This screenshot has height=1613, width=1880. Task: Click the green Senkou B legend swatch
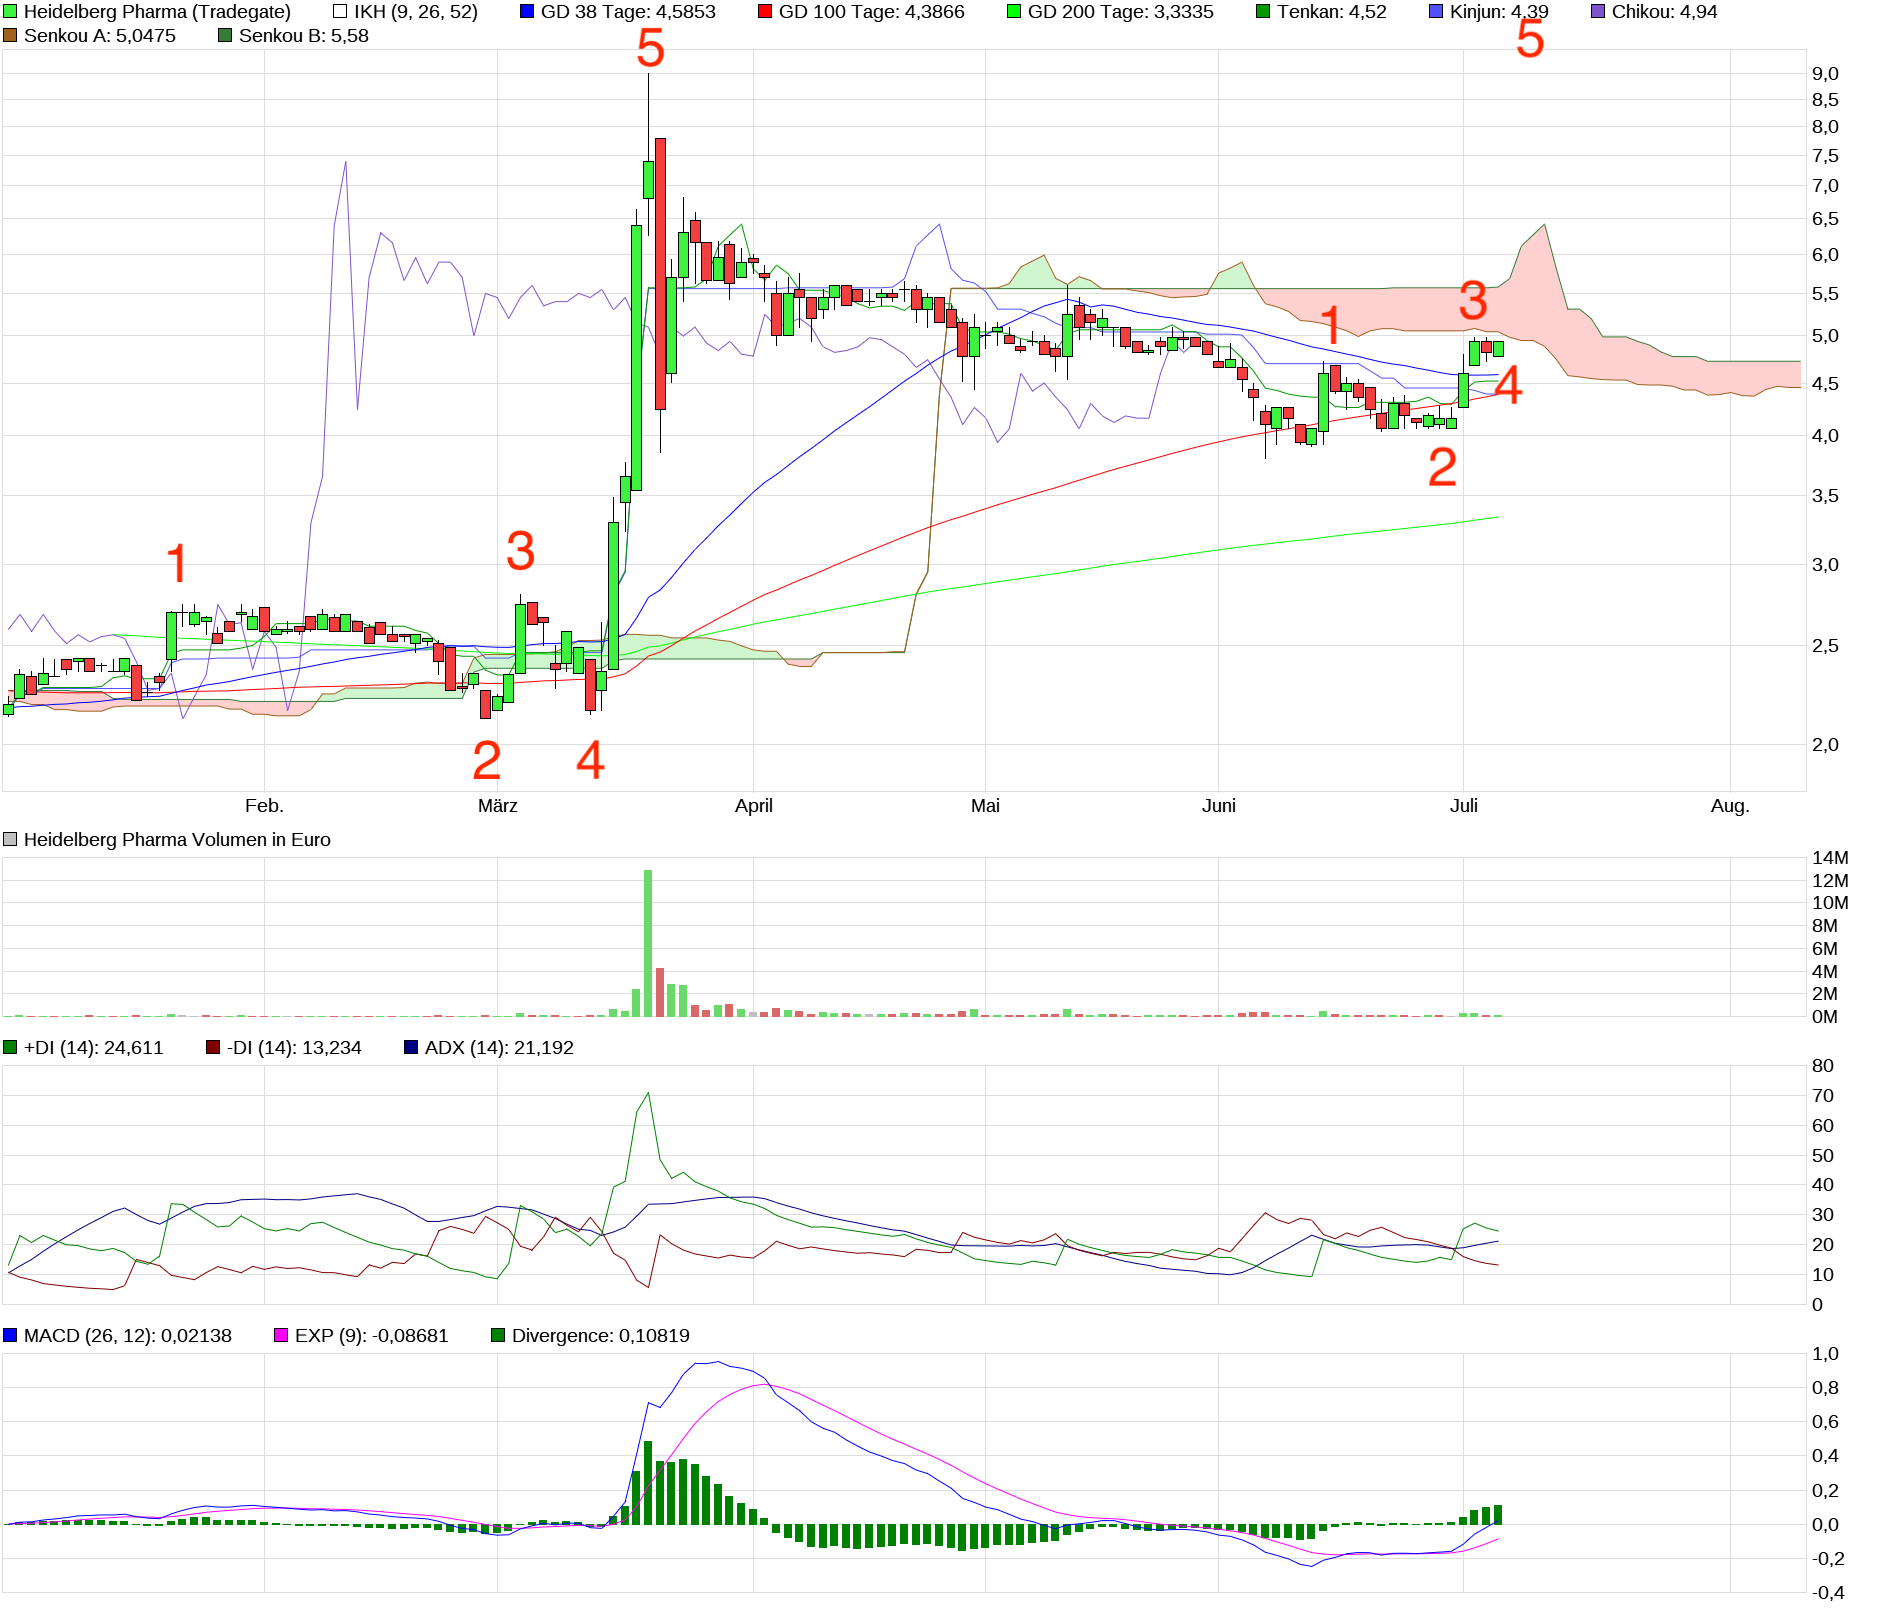[225, 36]
